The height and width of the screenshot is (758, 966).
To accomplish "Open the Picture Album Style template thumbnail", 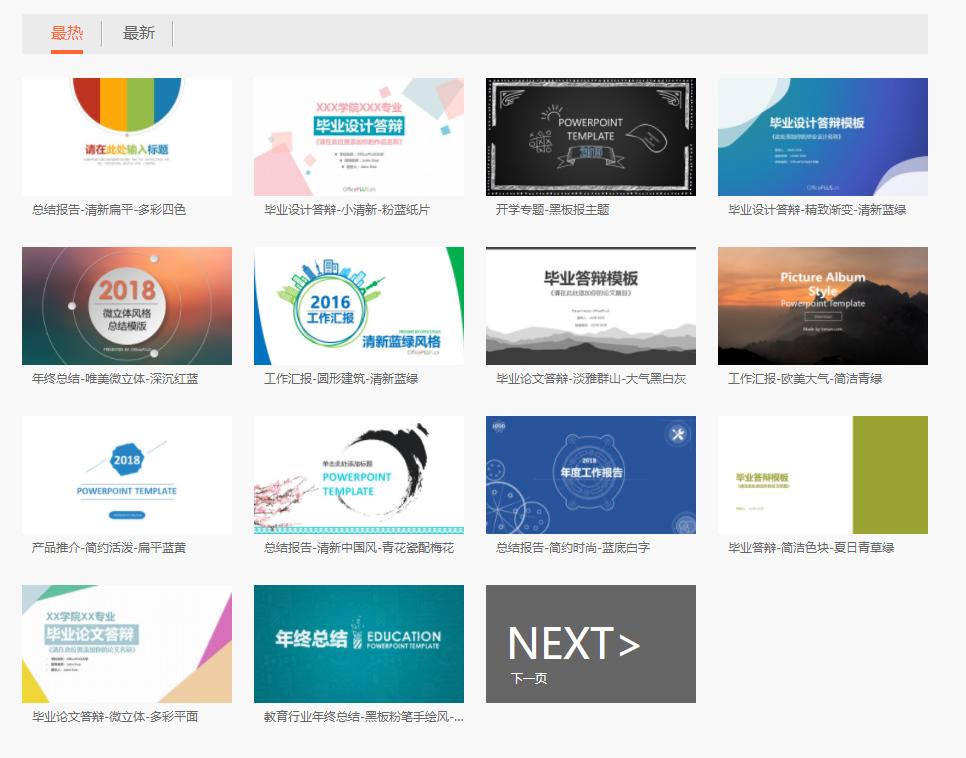I will 822,306.
